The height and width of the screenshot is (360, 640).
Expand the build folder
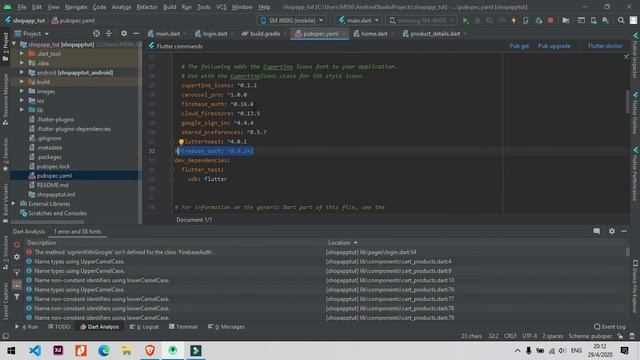coord(22,82)
